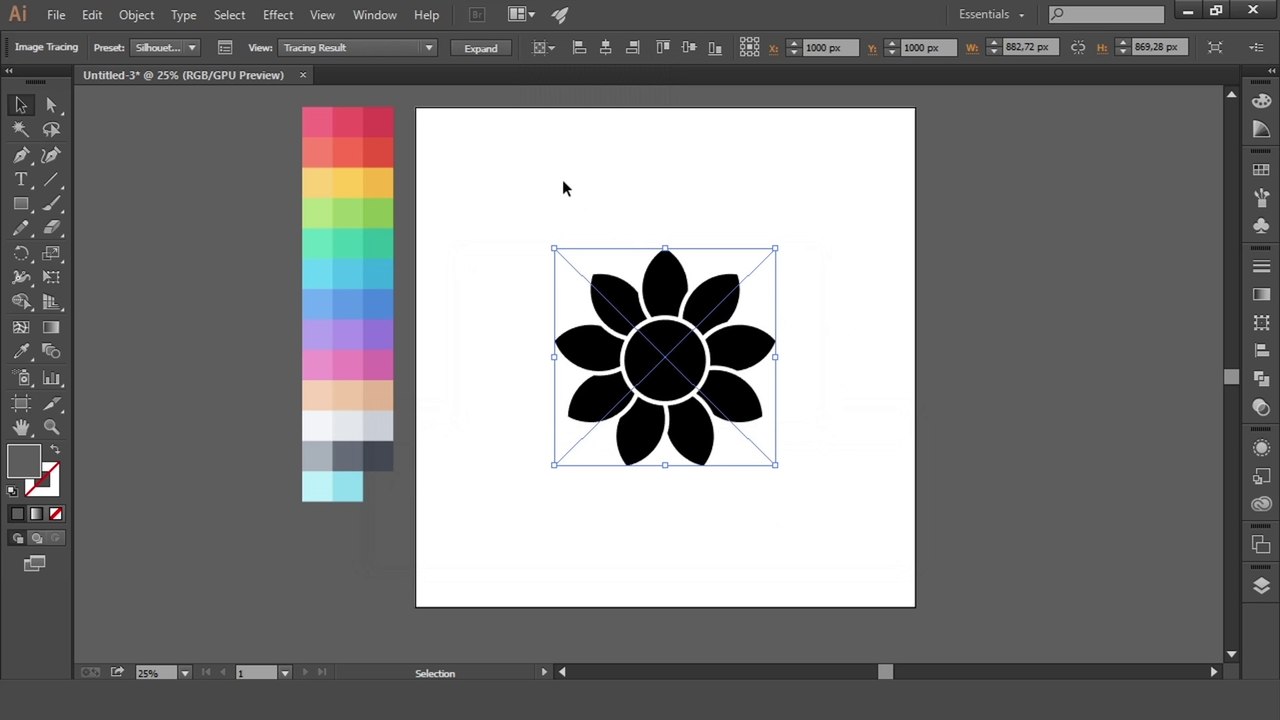This screenshot has width=1280, height=720.
Task: Open the File menu
Action: 56,15
